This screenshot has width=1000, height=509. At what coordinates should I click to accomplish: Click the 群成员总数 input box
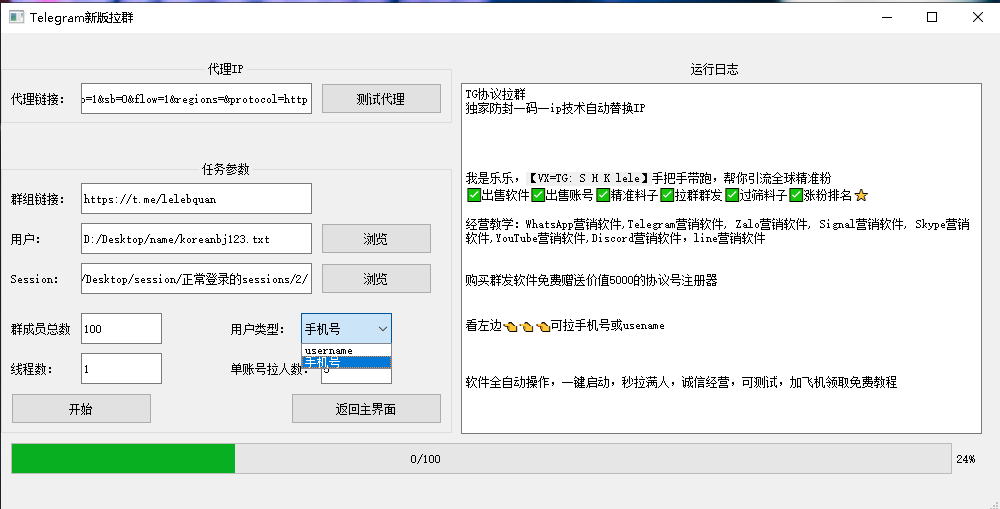pos(121,329)
